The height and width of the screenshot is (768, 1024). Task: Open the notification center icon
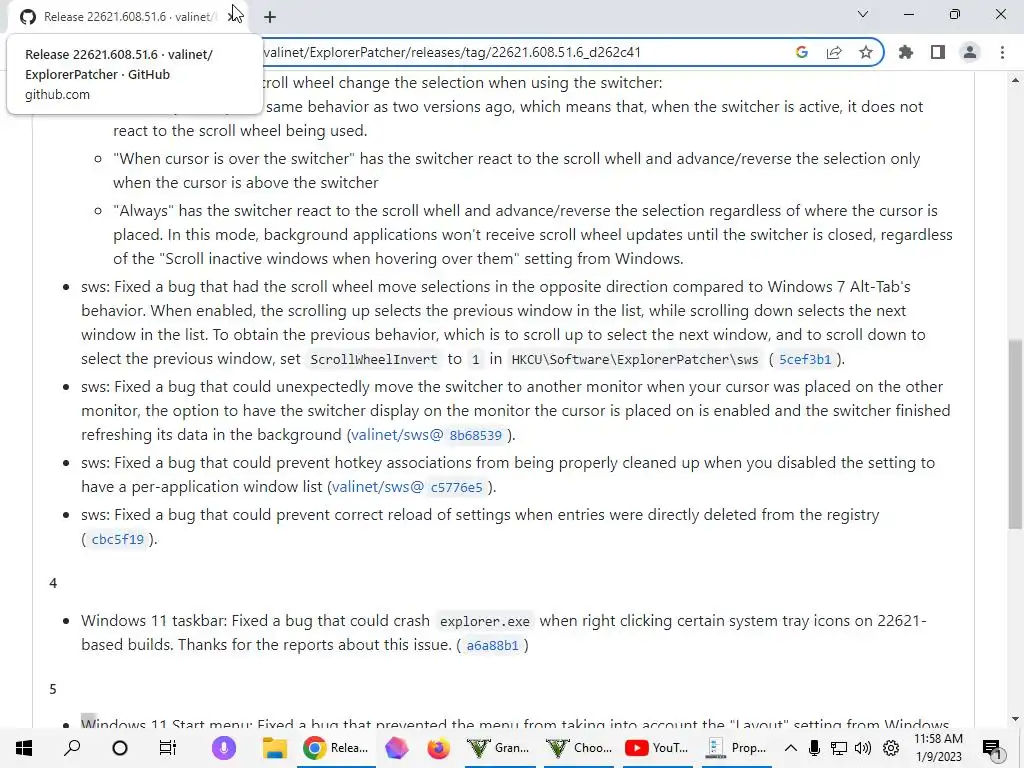[992, 748]
